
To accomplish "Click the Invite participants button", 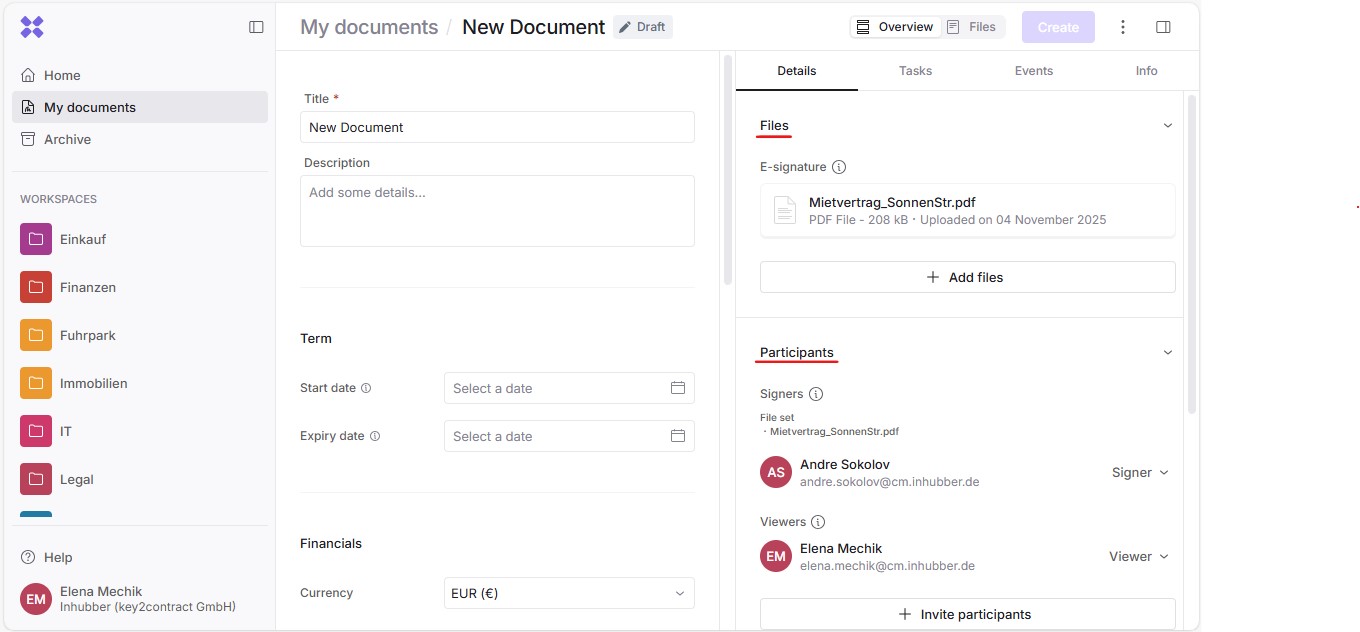I will pos(967,614).
